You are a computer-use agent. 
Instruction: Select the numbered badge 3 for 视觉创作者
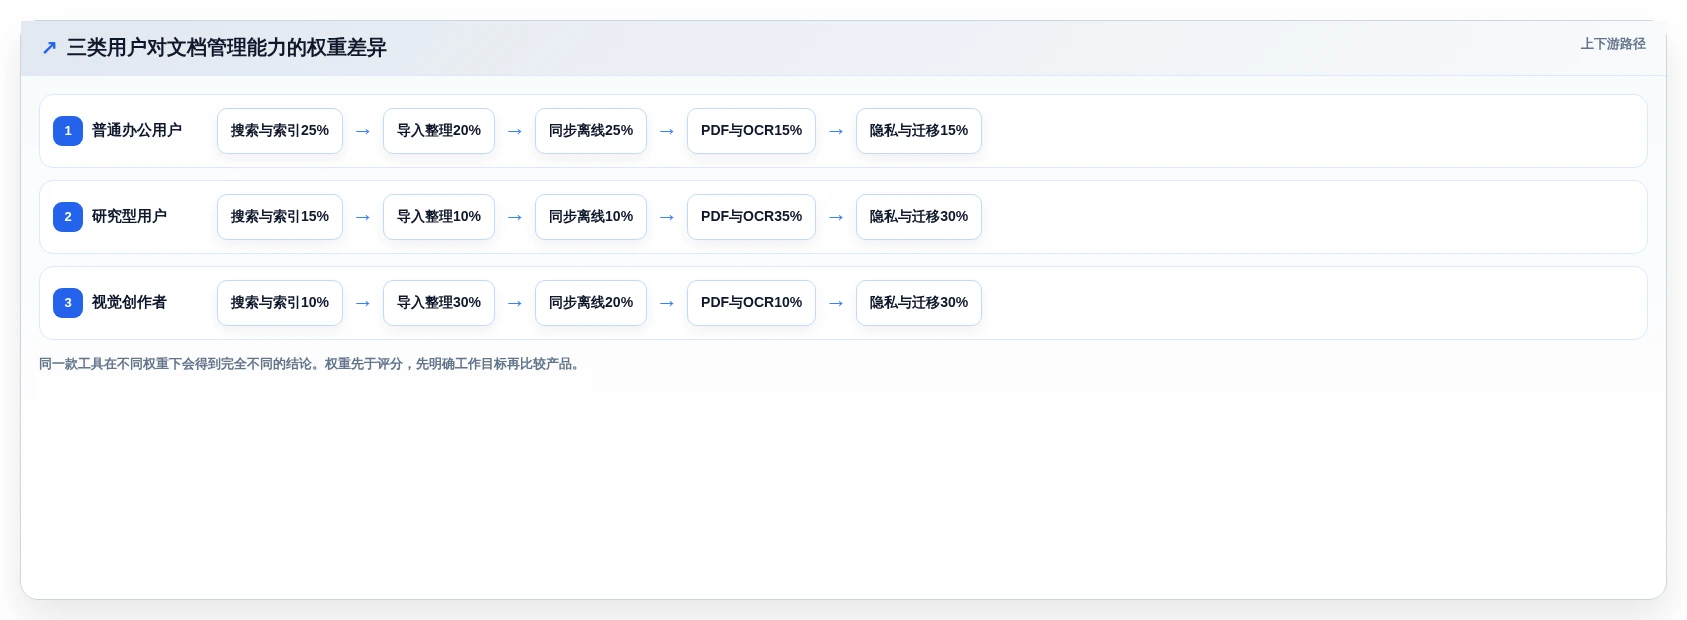(x=68, y=303)
